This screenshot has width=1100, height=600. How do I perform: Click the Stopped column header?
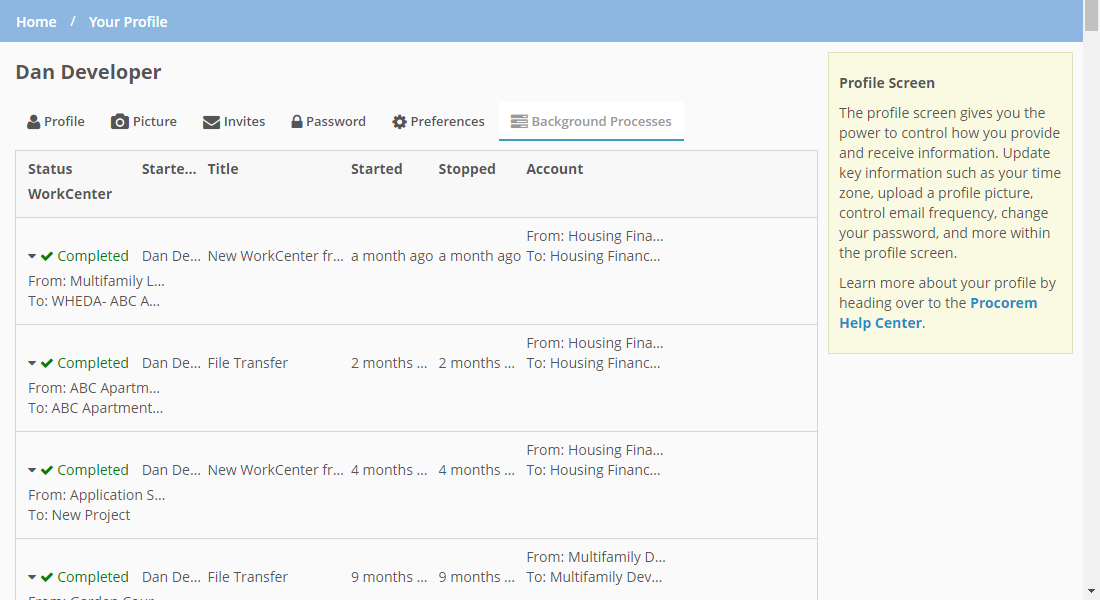[x=467, y=169]
